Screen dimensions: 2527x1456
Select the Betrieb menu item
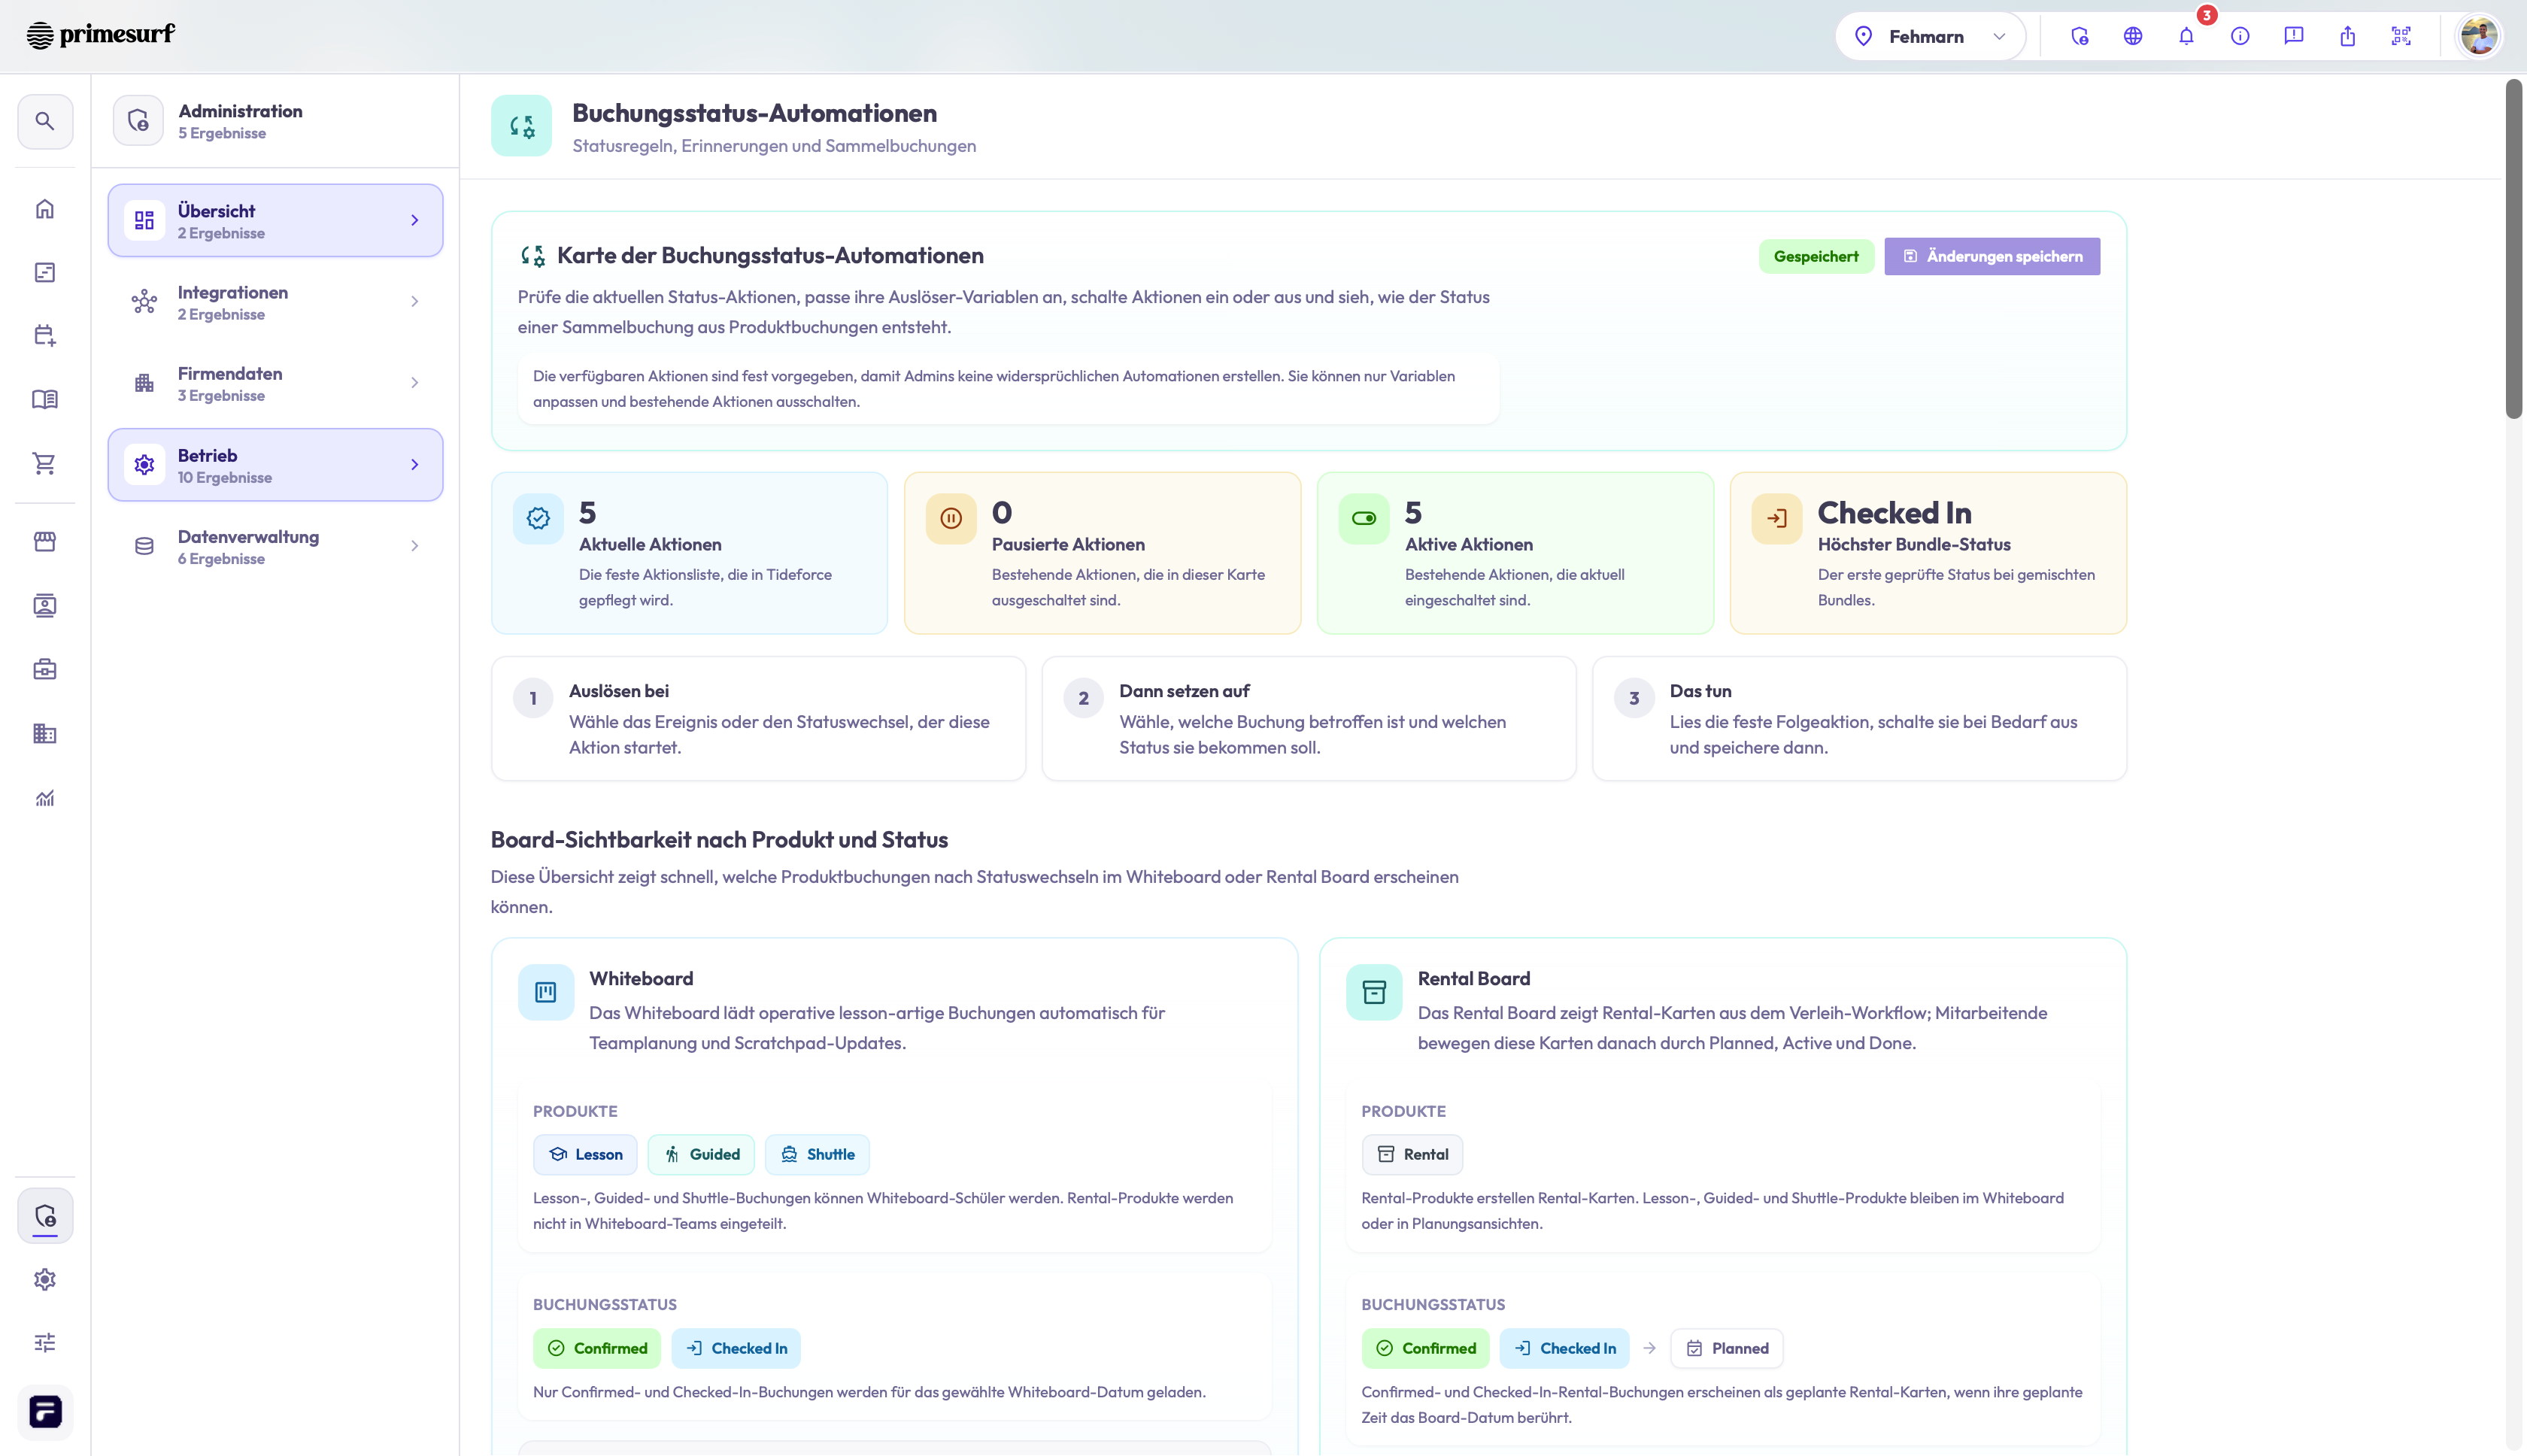(x=275, y=465)
